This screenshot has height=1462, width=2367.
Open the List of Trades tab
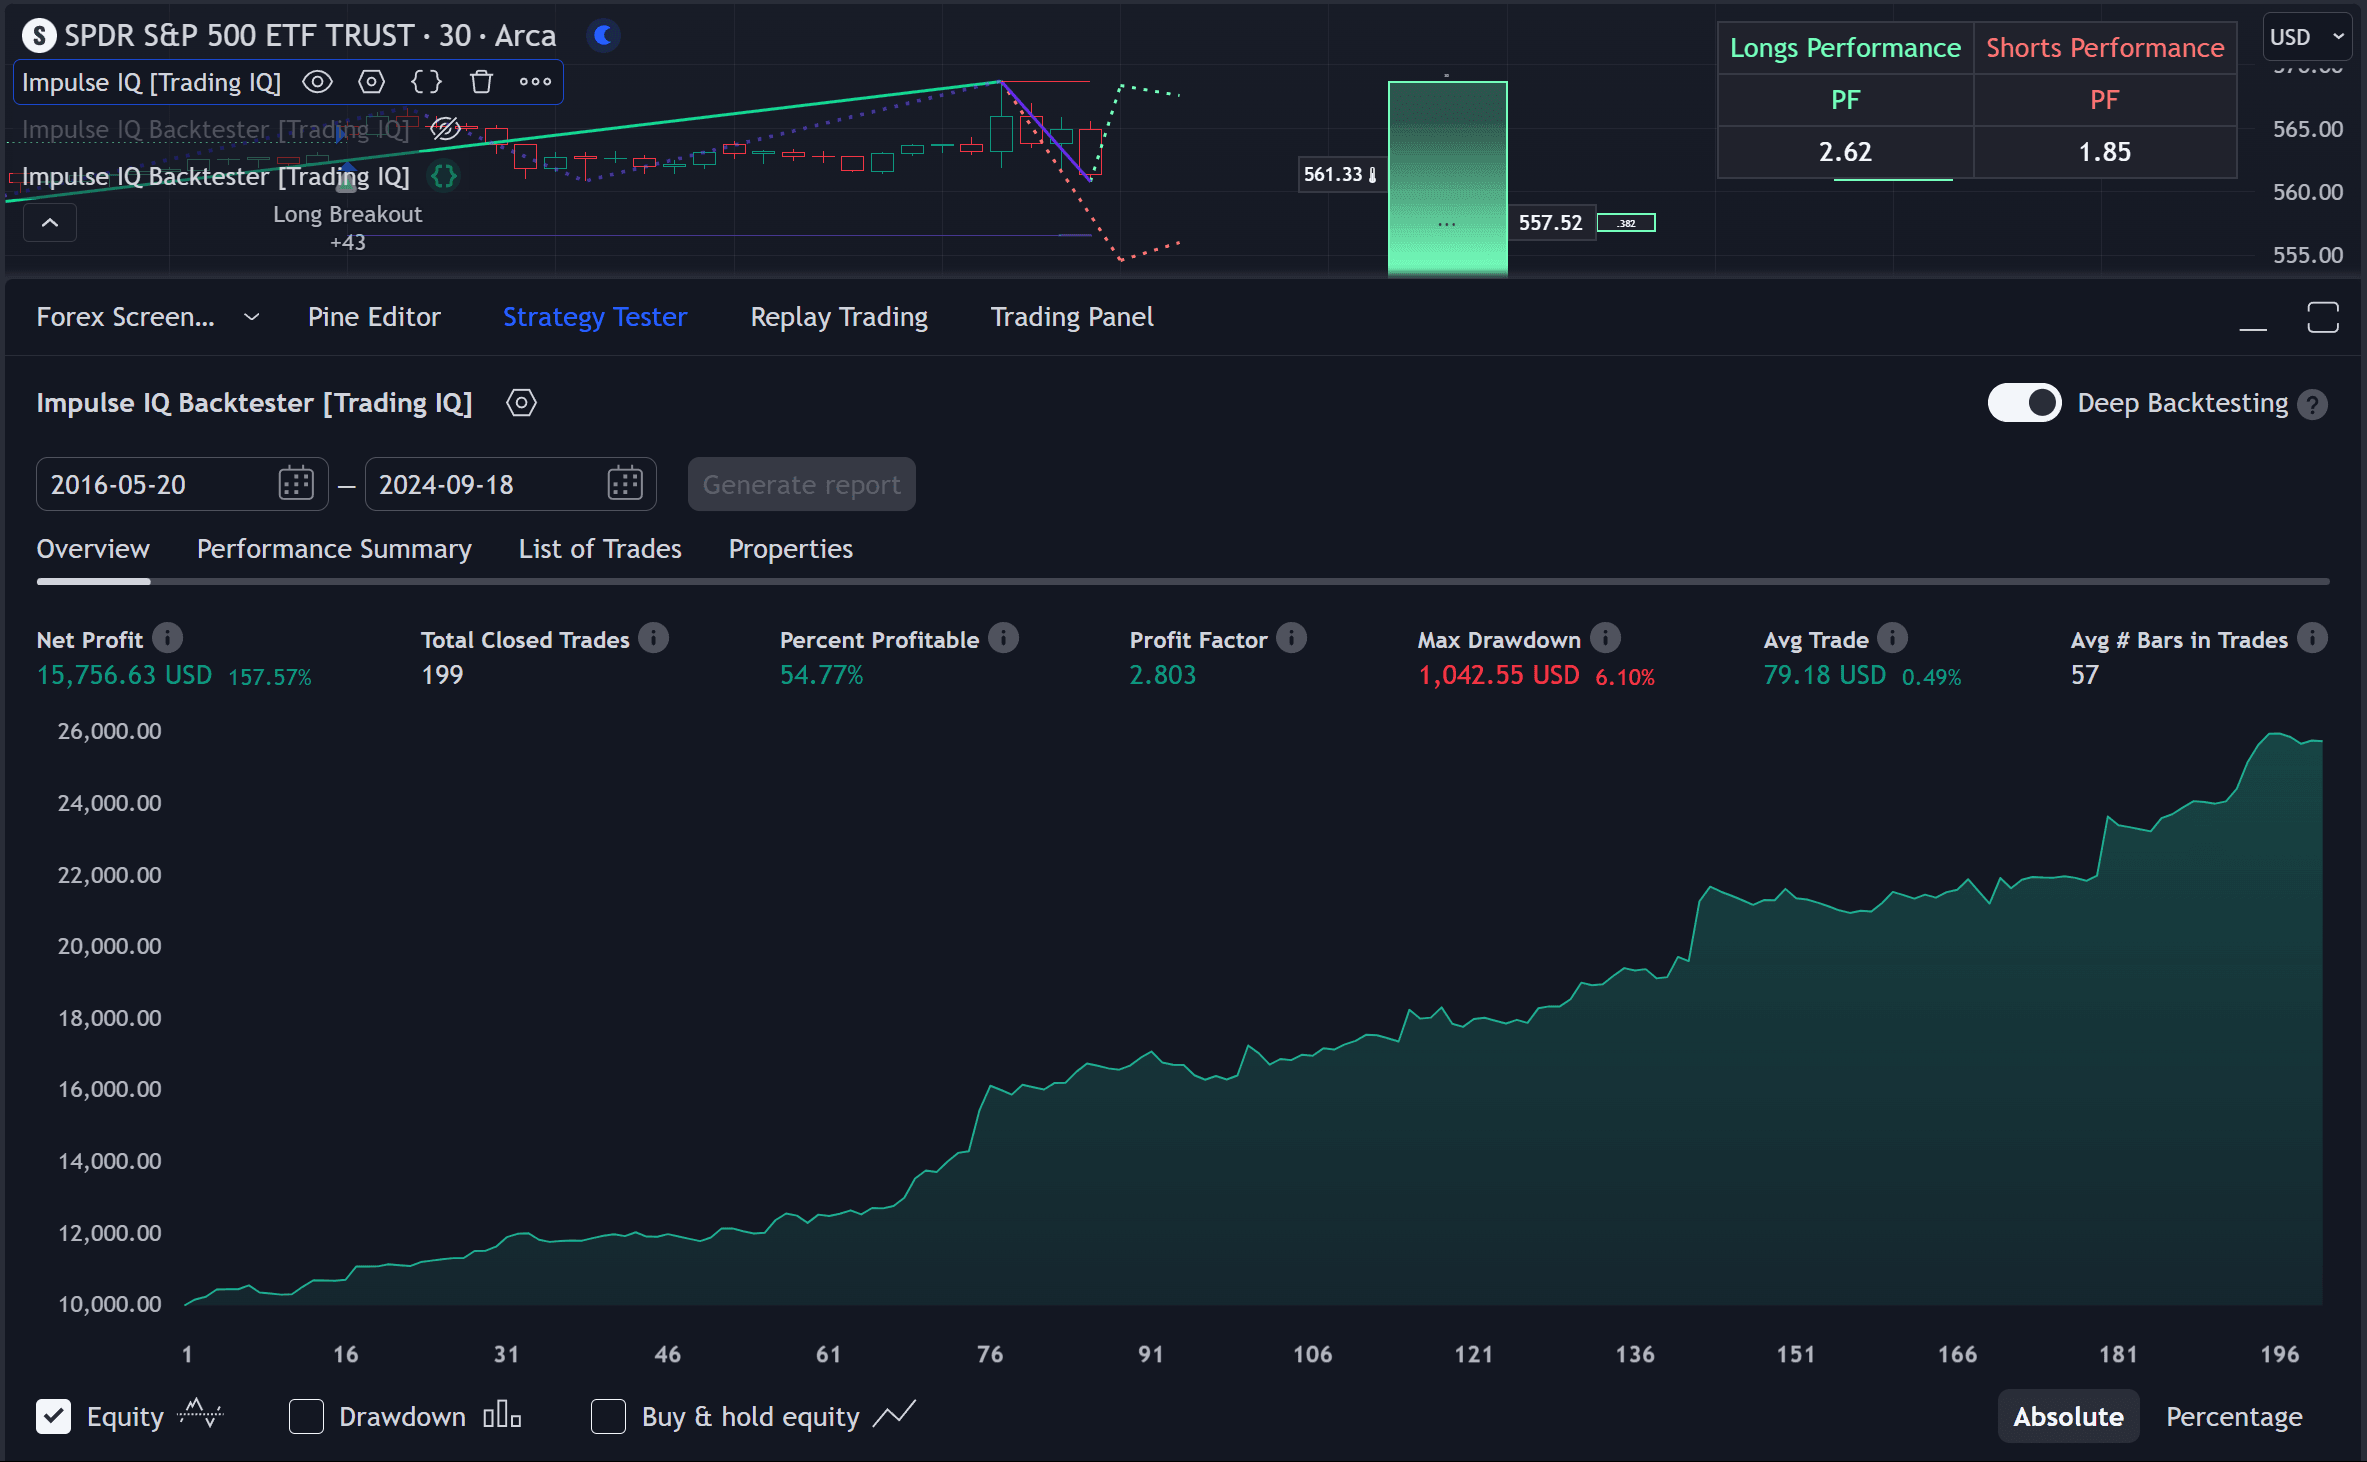(600, 549)
